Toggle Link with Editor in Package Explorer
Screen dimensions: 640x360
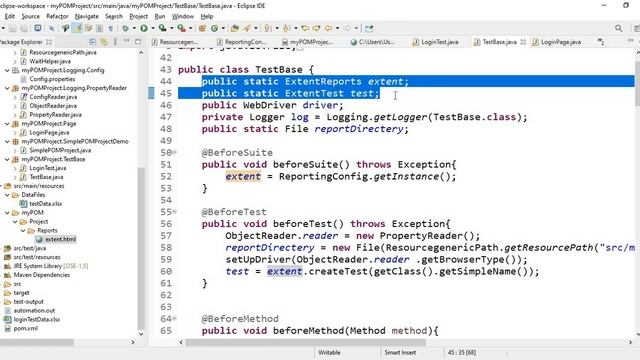coord(104,42)
